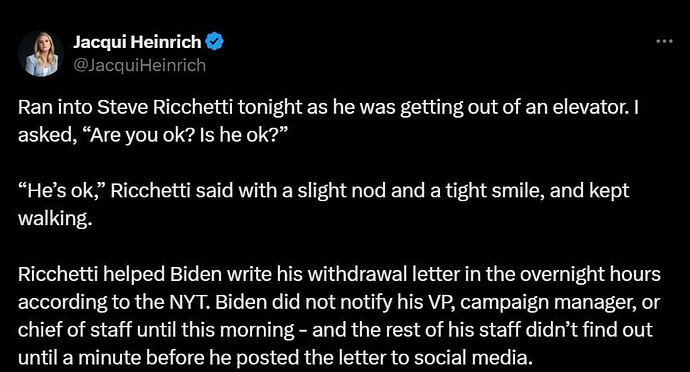The height and width of the screenshot is (372, 690).
Task: Open the three-dot more options menu
Action: click(x=664, y=41)
